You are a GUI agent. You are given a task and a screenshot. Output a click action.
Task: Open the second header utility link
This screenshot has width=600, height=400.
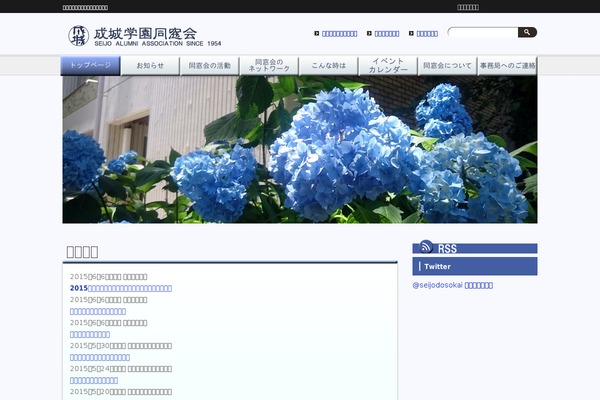click(387, 34)
